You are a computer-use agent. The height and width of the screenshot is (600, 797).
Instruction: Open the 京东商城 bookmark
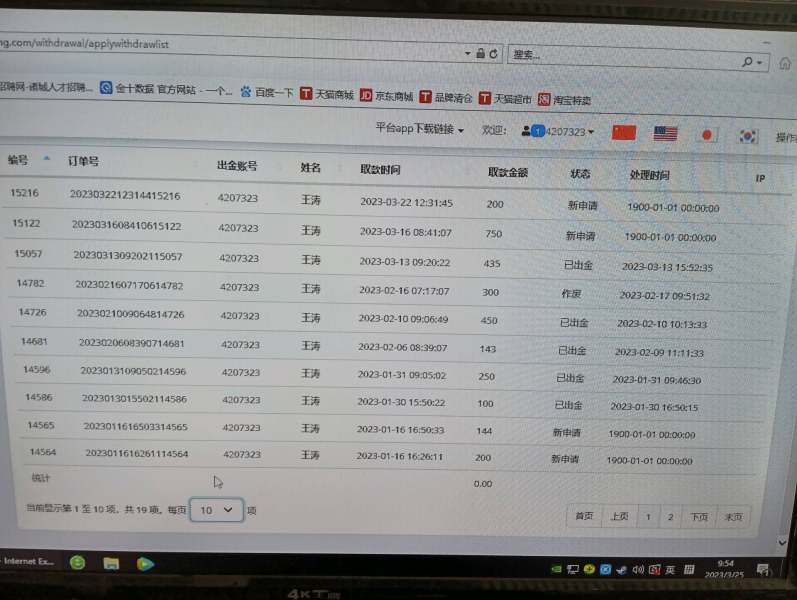(386, 96)
